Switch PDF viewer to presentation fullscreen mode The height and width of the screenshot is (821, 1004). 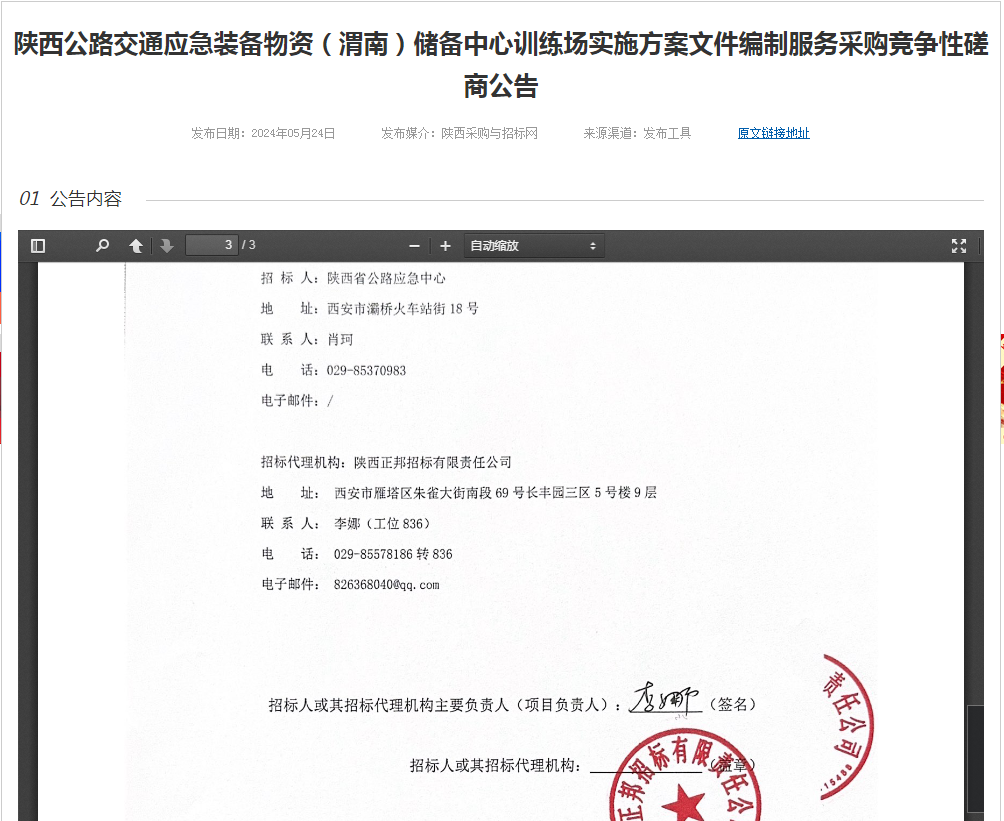click(959, 246)
